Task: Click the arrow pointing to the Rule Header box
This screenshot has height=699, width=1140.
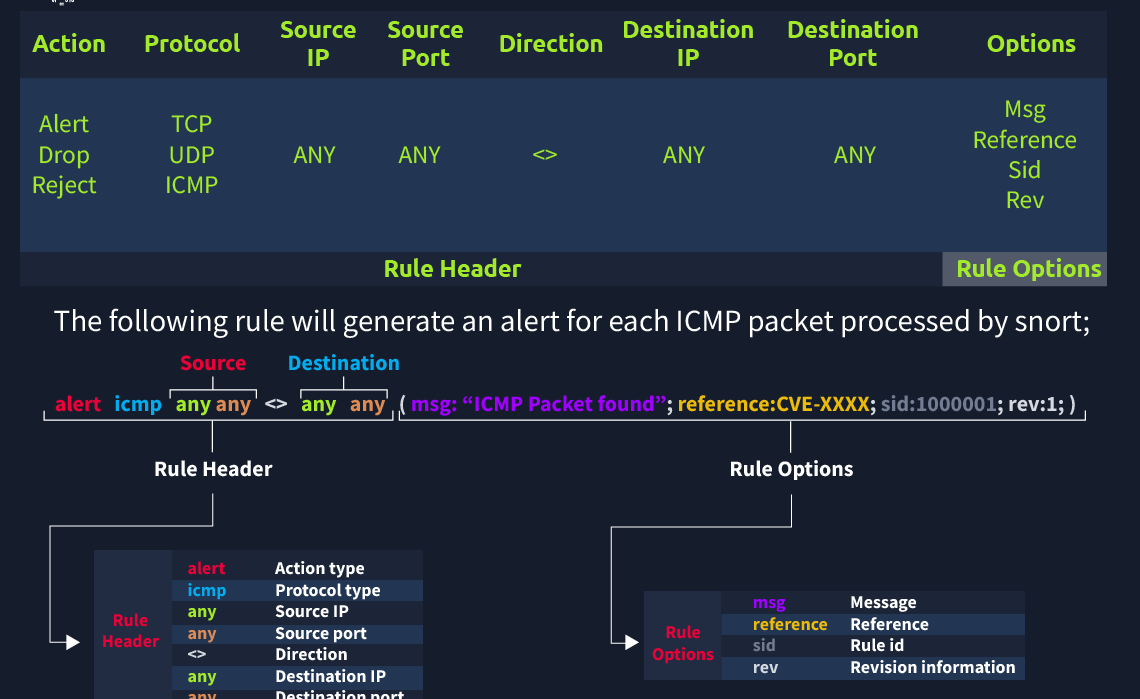Action: coord(71,642)
